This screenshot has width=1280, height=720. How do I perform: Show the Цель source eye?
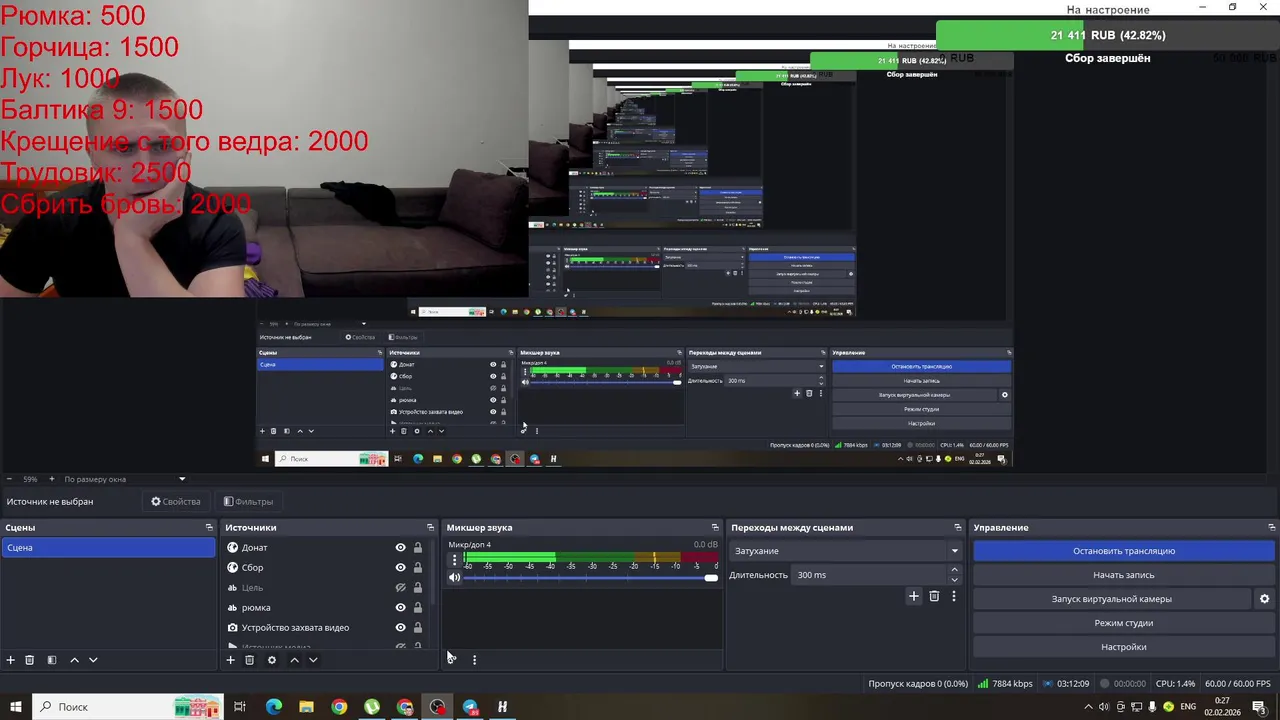(401, 588)
